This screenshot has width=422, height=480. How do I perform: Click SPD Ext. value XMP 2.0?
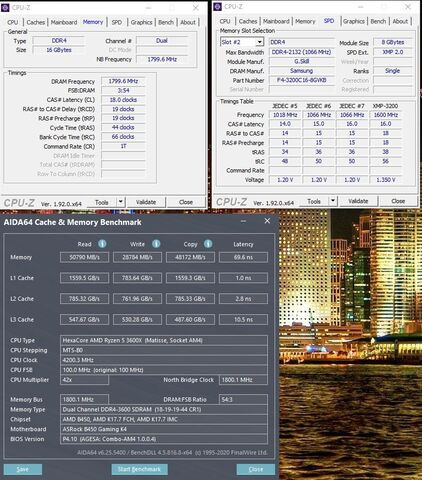393,52
